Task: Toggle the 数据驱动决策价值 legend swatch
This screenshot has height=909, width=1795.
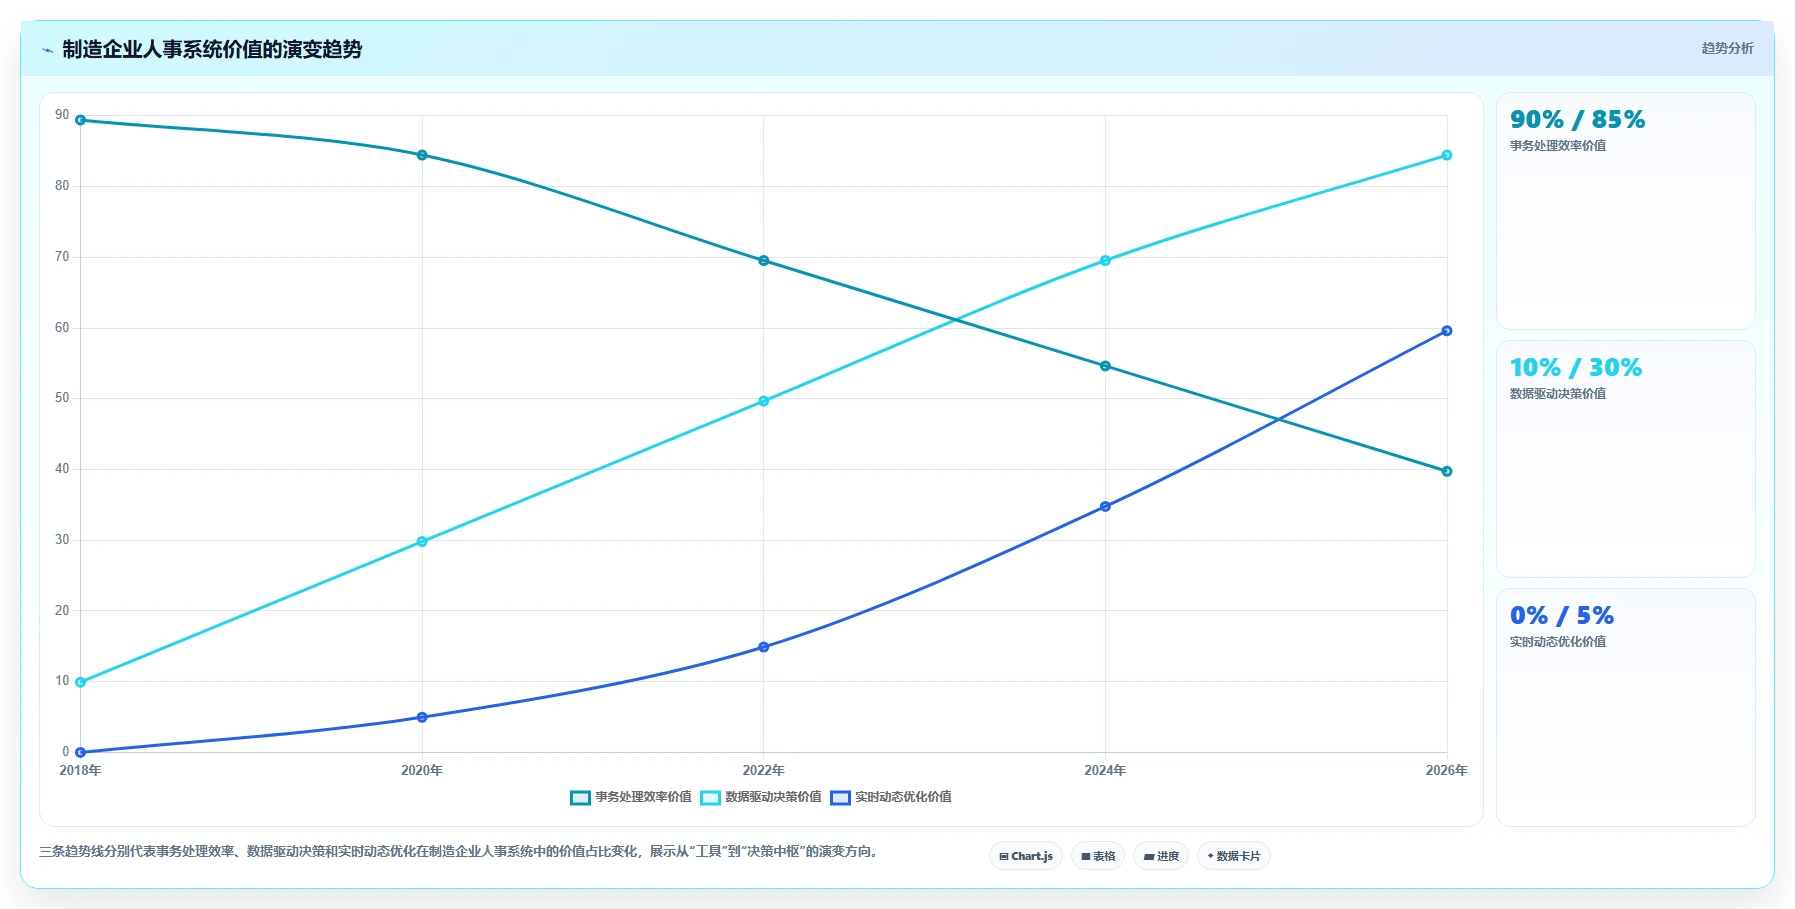Action: click(710, 798)
